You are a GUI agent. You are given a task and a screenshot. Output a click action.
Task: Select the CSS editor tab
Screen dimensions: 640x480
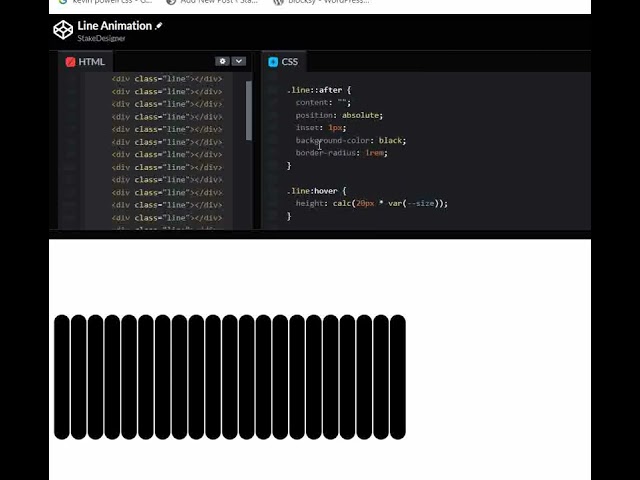pyautogui.click(x=284, y=62)
